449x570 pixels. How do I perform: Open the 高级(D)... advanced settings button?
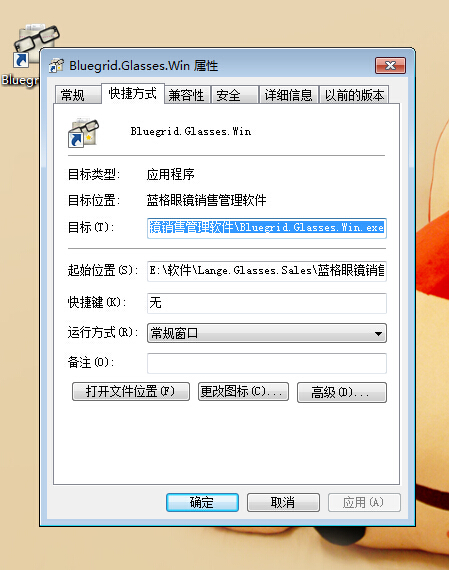(342, 392)
